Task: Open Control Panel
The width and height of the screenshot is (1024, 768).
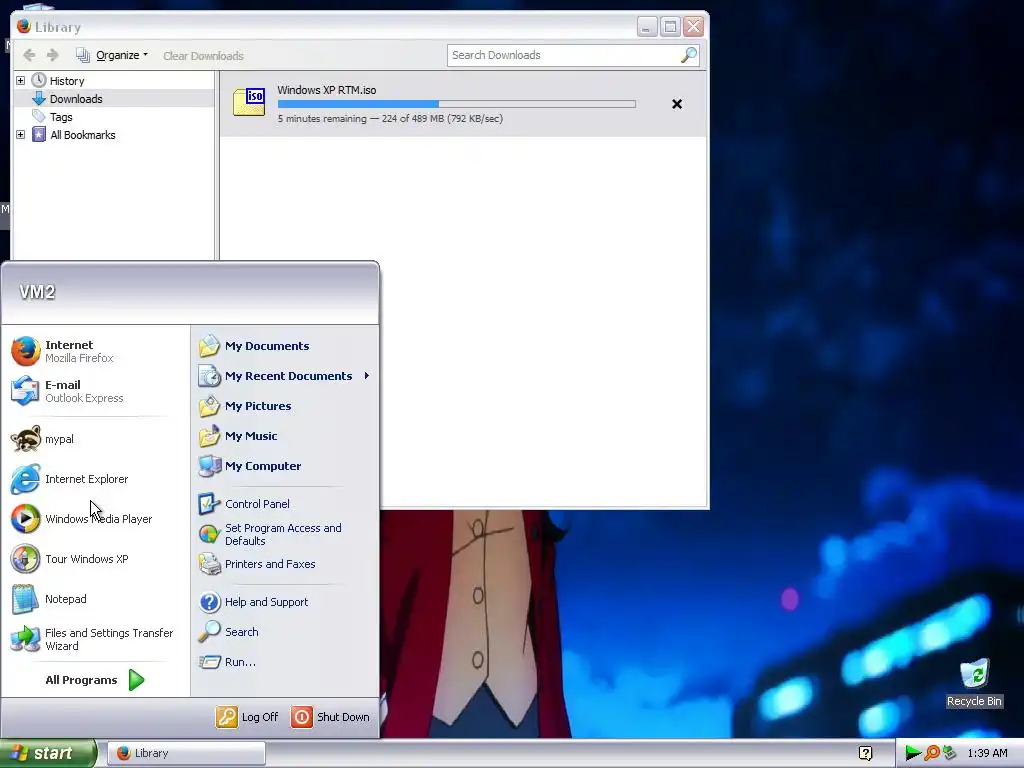Action: [244, 504]
